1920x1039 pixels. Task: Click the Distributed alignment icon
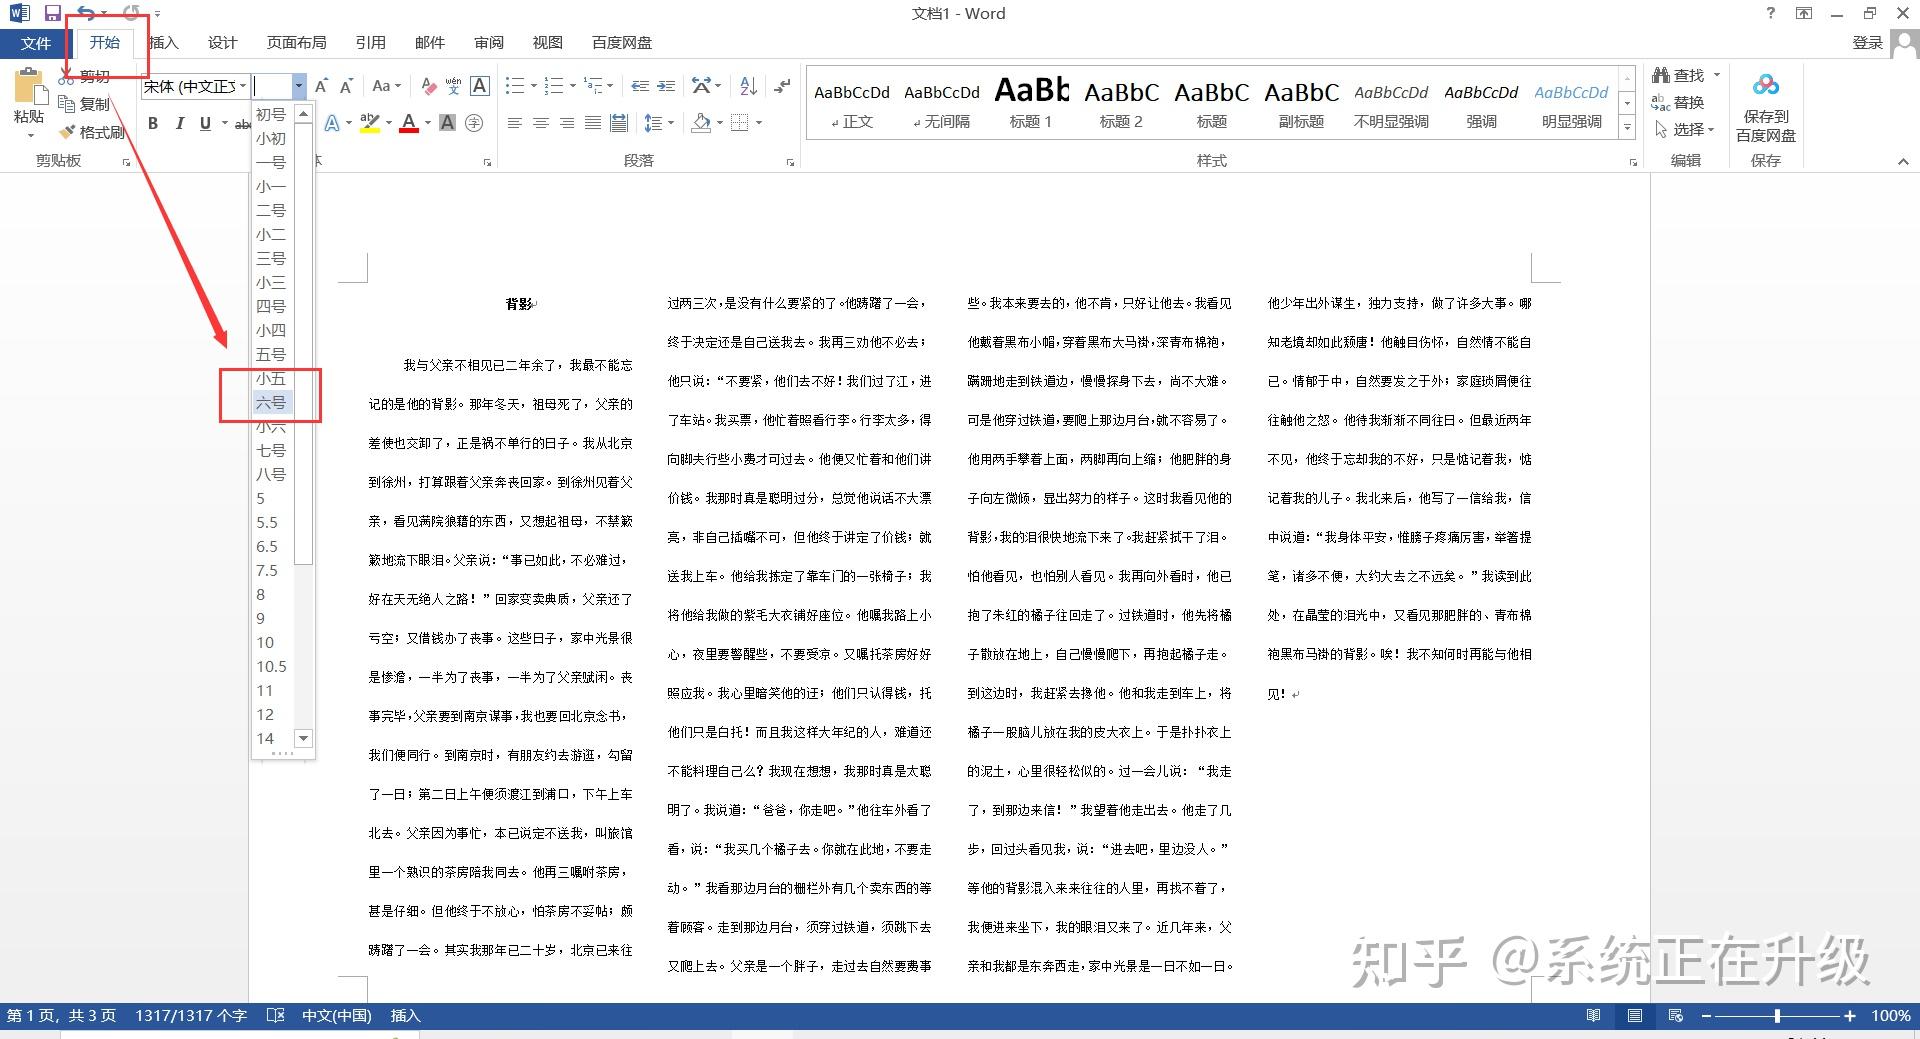tap(619, 123)
